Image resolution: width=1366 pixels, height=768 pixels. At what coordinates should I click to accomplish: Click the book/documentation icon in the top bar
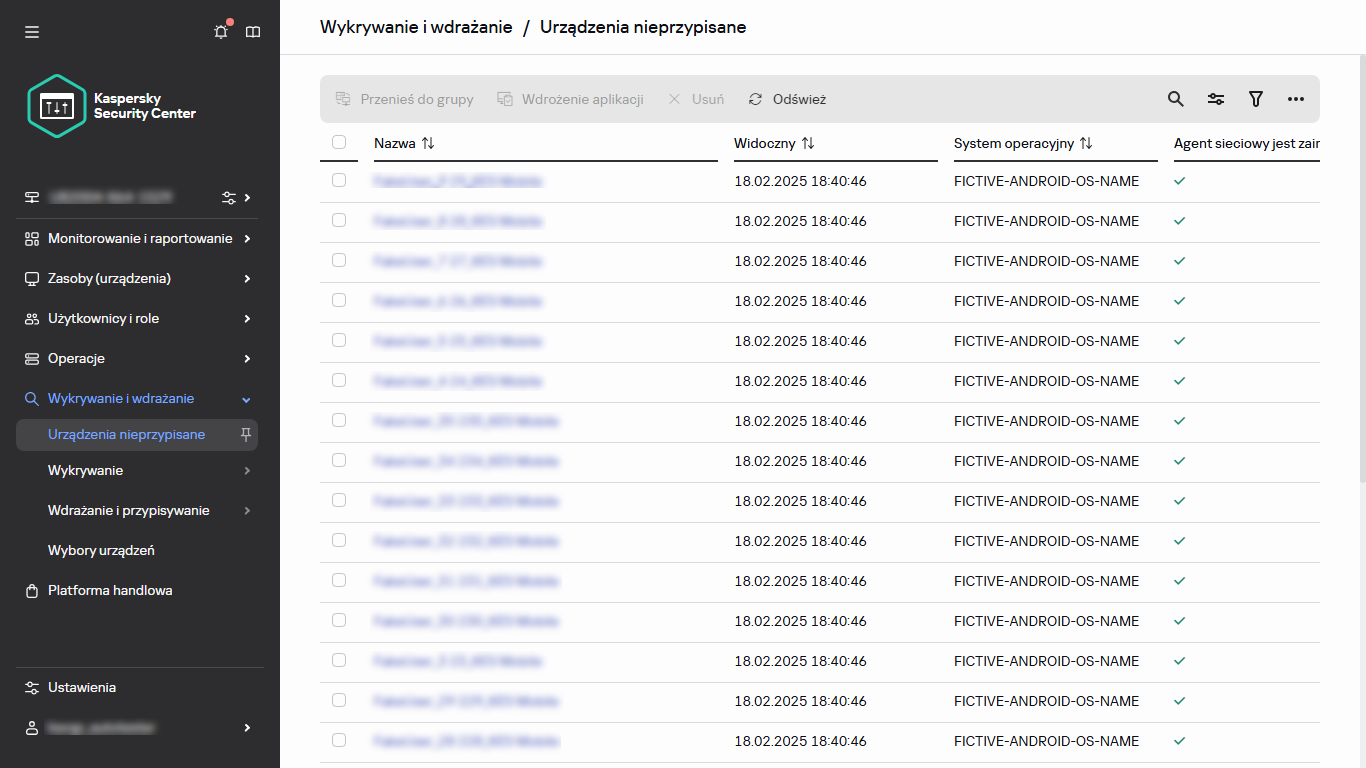click(253, 31)
